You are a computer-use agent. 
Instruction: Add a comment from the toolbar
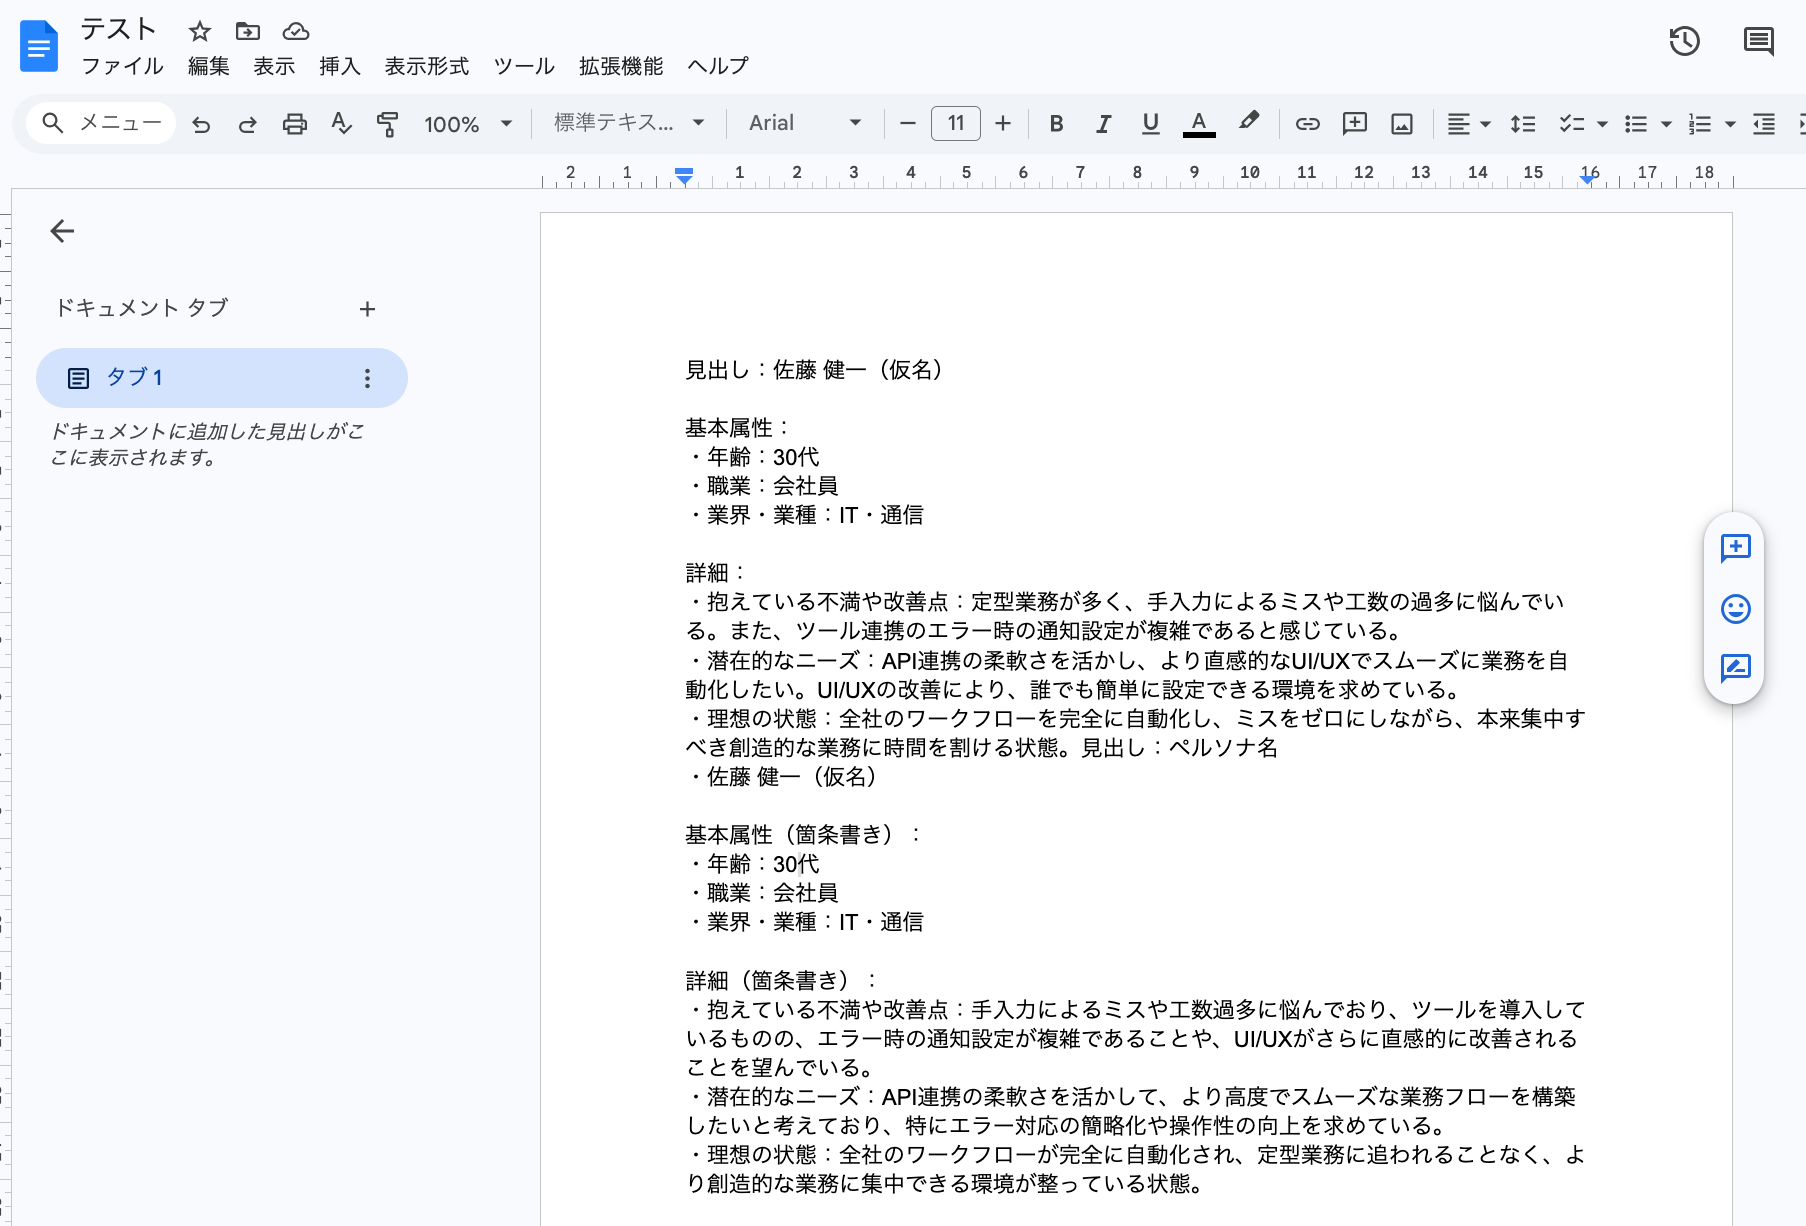coord(1355,124)
